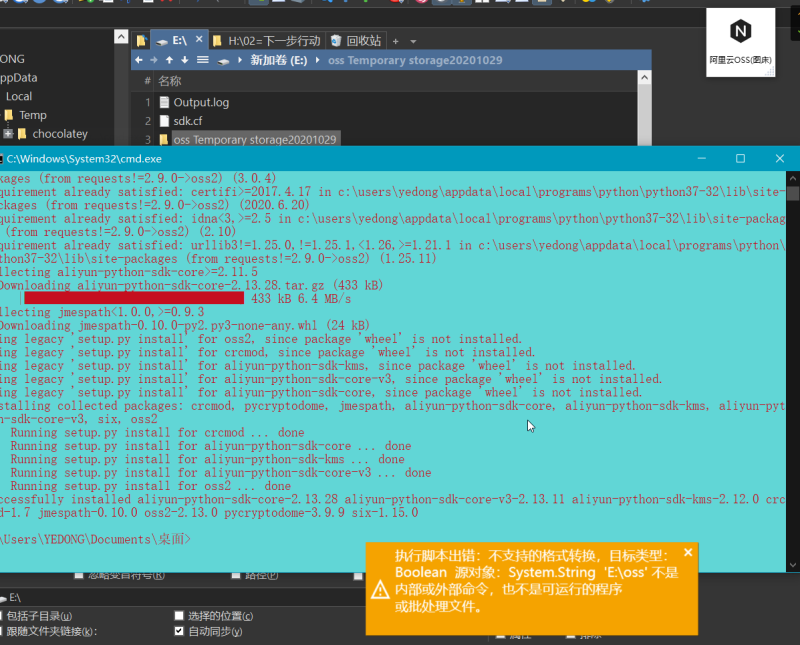Select Local in the folder tree
This screenshot has height=645, width=800.
pyautogui.click(x=19, y=96)
